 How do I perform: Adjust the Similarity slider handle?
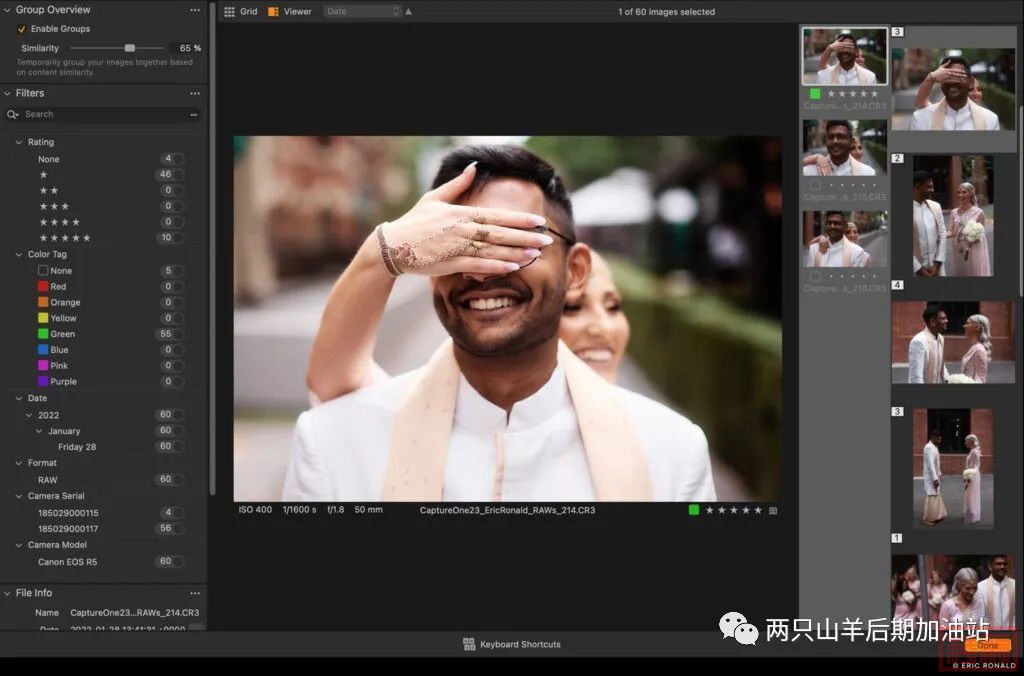point(130,48)
